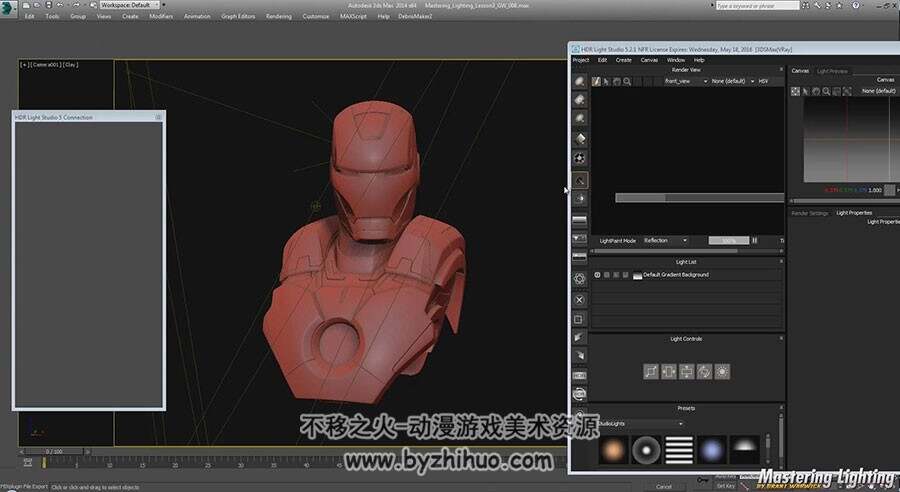
Task: Click the gradient background bar icon in toolbar
Action: tap(580, 219)
